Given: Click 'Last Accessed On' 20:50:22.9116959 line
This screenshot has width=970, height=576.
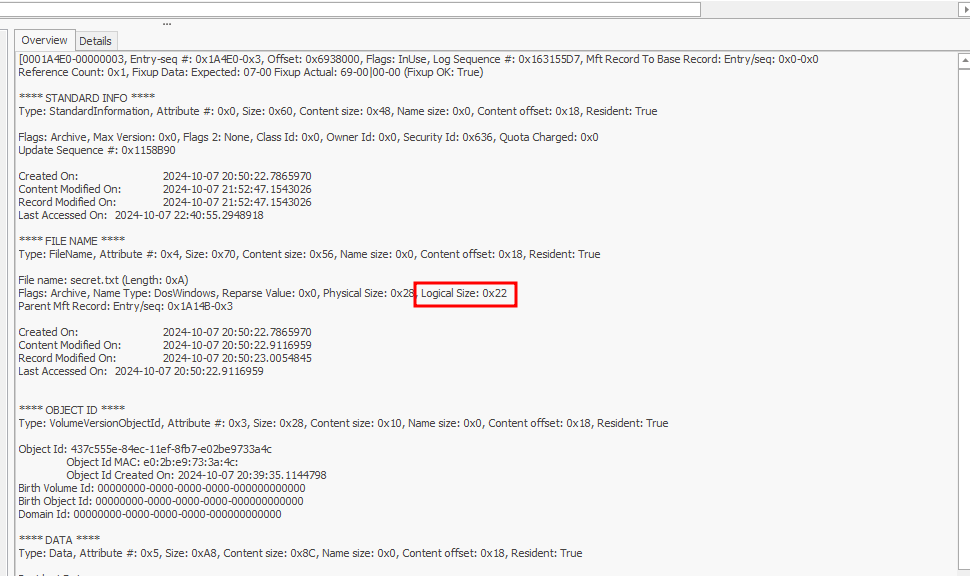Looking at the screenshot, I should [x=141, y=371].
